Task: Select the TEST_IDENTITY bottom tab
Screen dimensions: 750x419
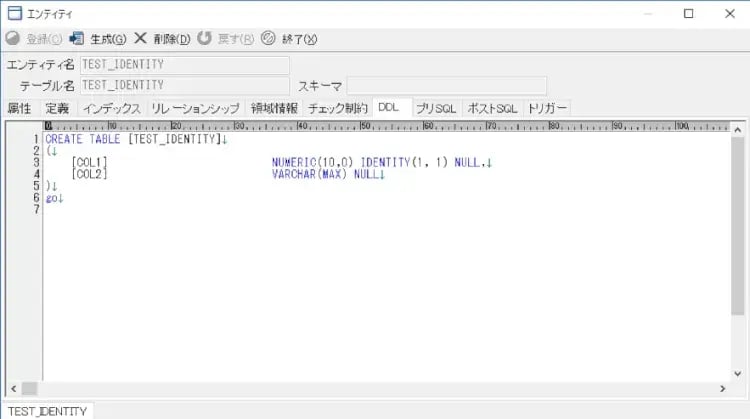Action: (x=47, y=411)
